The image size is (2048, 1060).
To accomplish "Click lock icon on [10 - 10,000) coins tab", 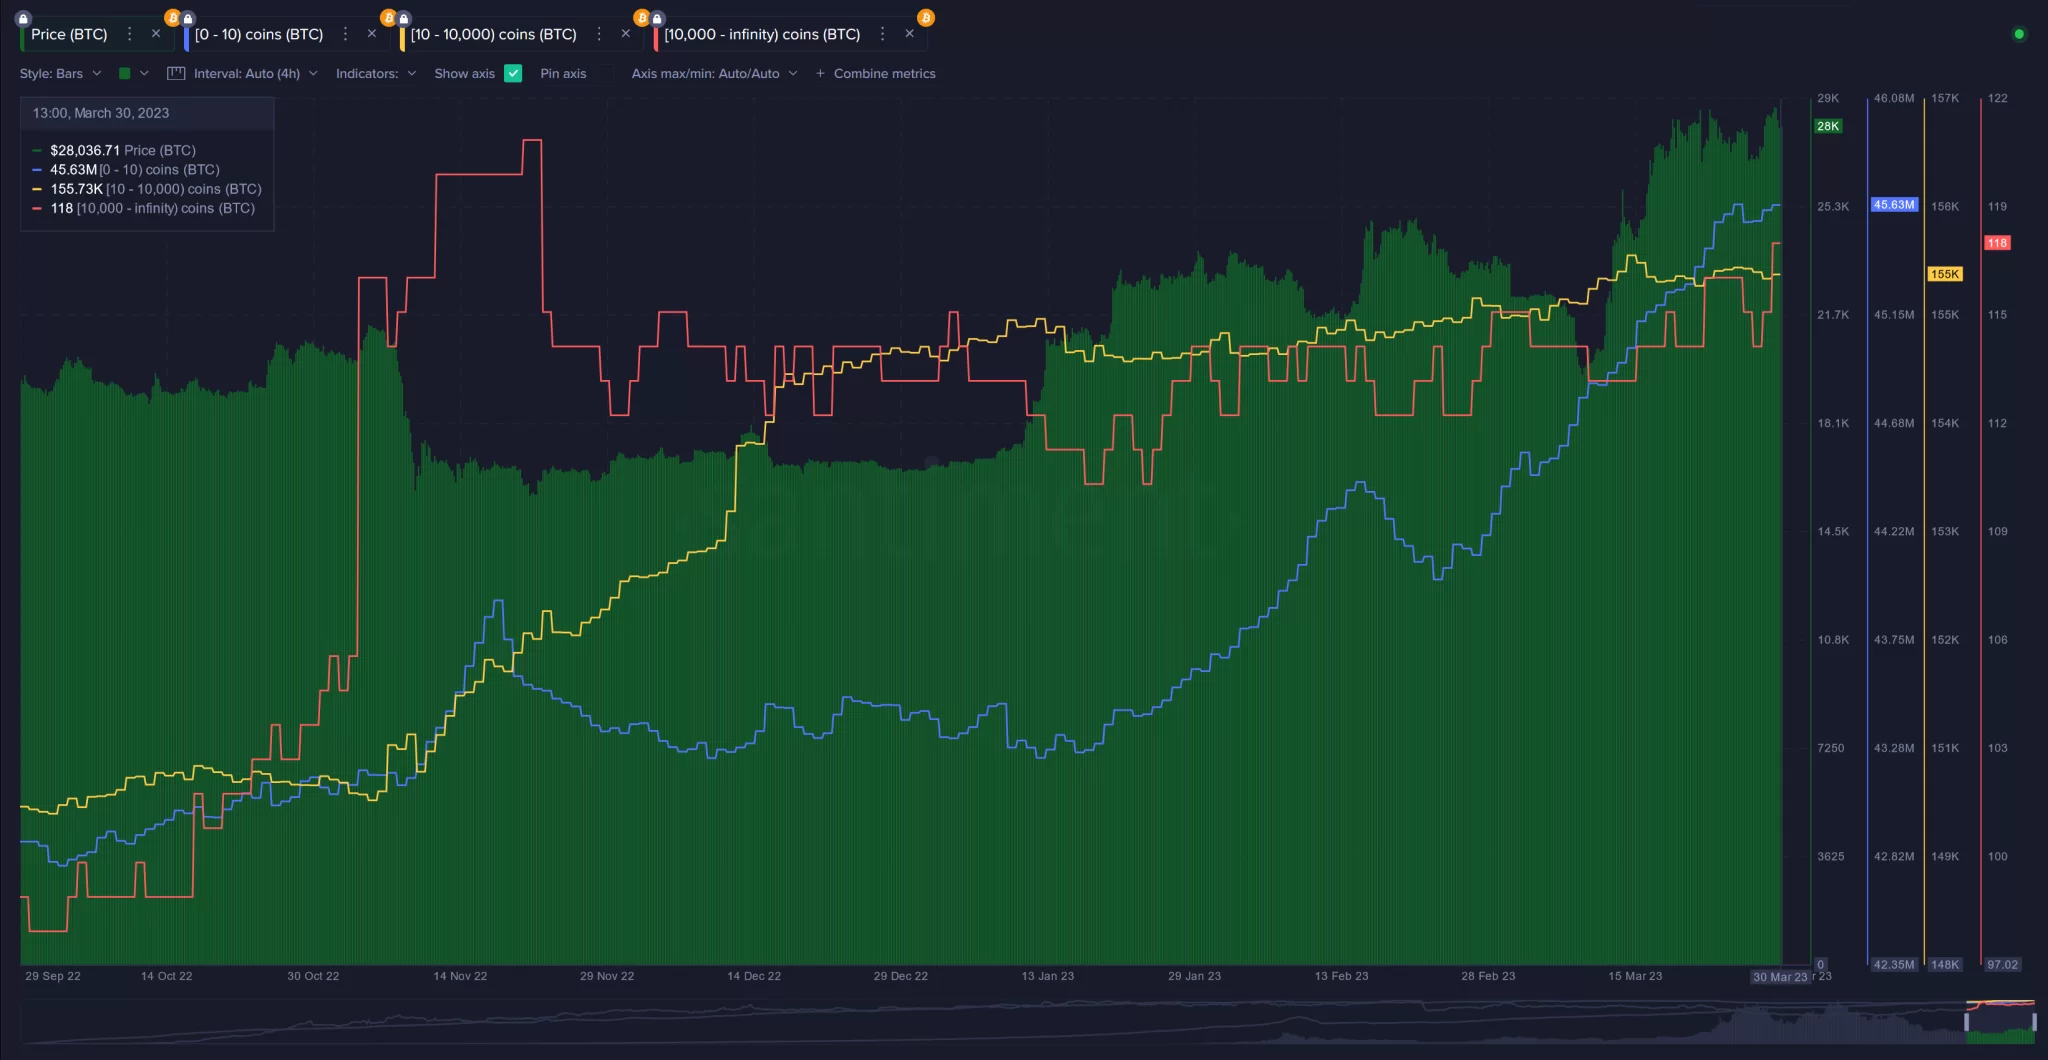I will coord(404,18).
